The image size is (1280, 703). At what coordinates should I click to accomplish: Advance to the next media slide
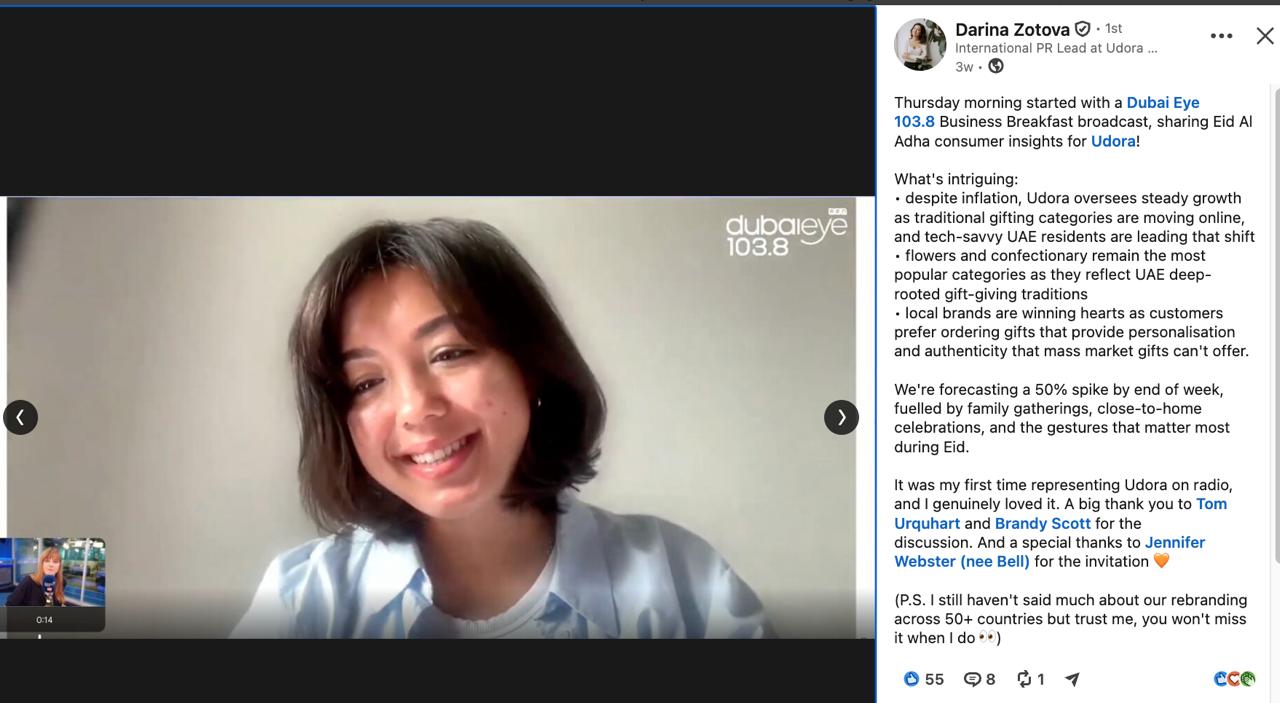click(x=841, y=417)
